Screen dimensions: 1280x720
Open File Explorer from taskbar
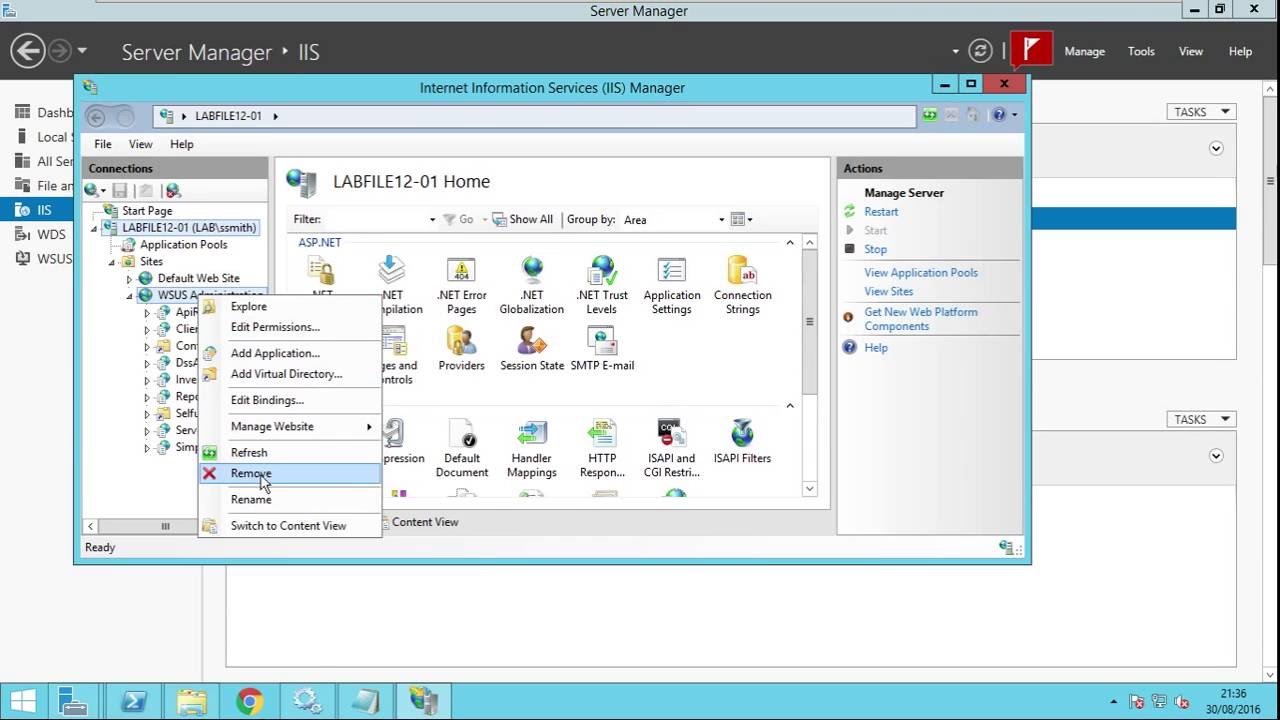click(x=192, y=701)
